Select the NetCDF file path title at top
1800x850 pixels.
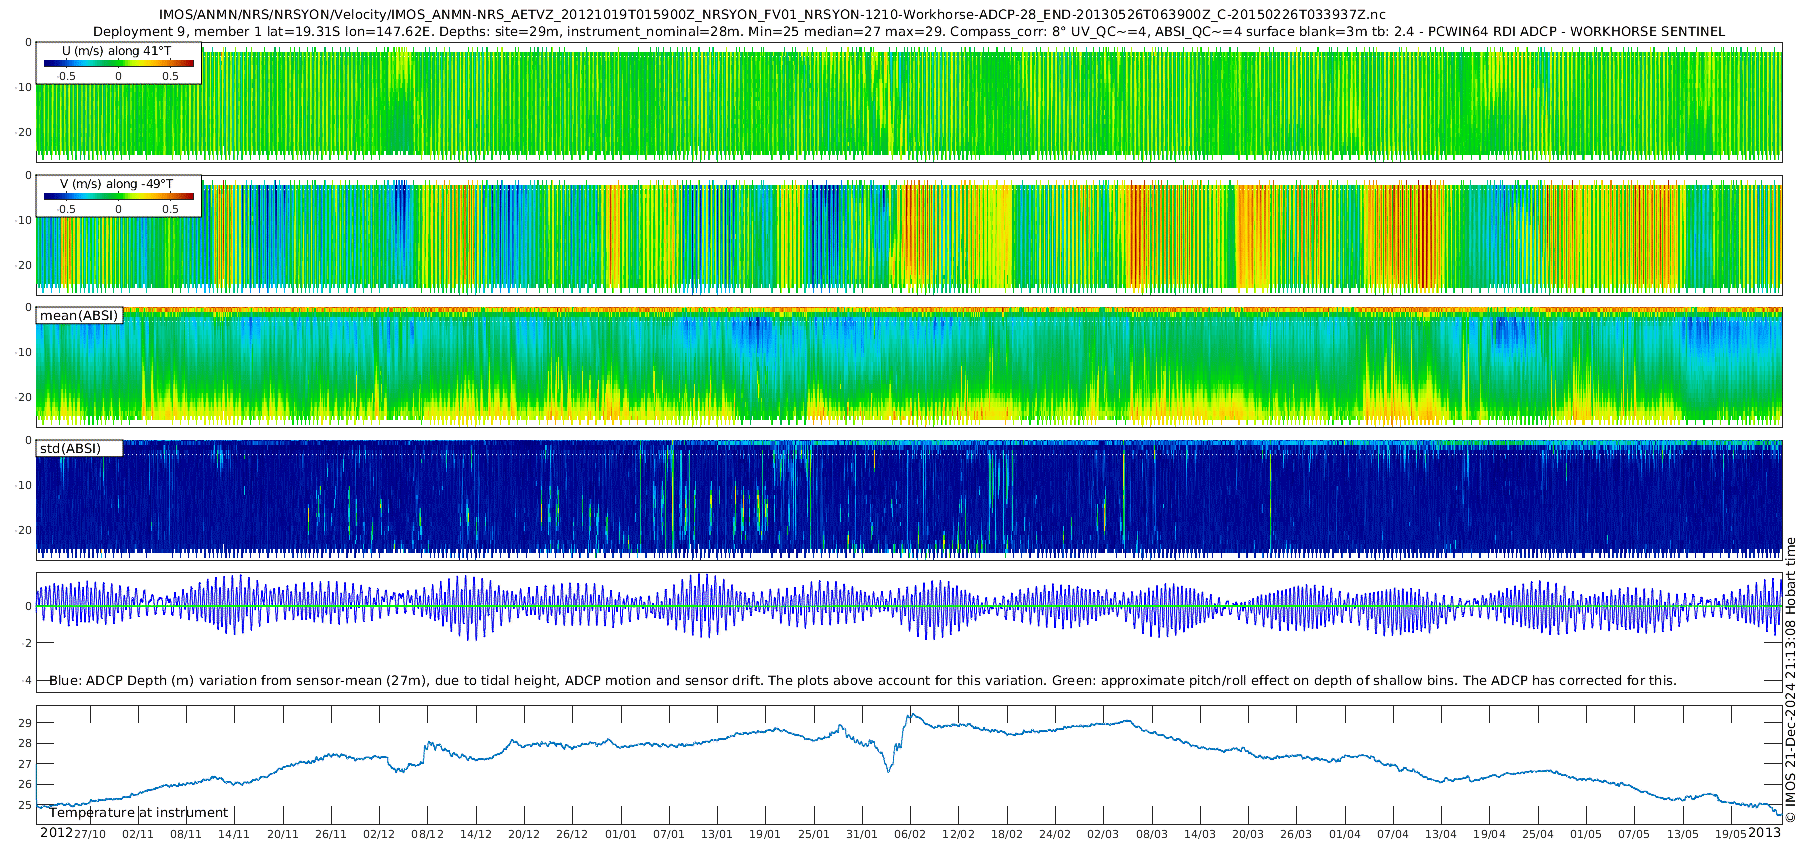(x=772, y=14)
